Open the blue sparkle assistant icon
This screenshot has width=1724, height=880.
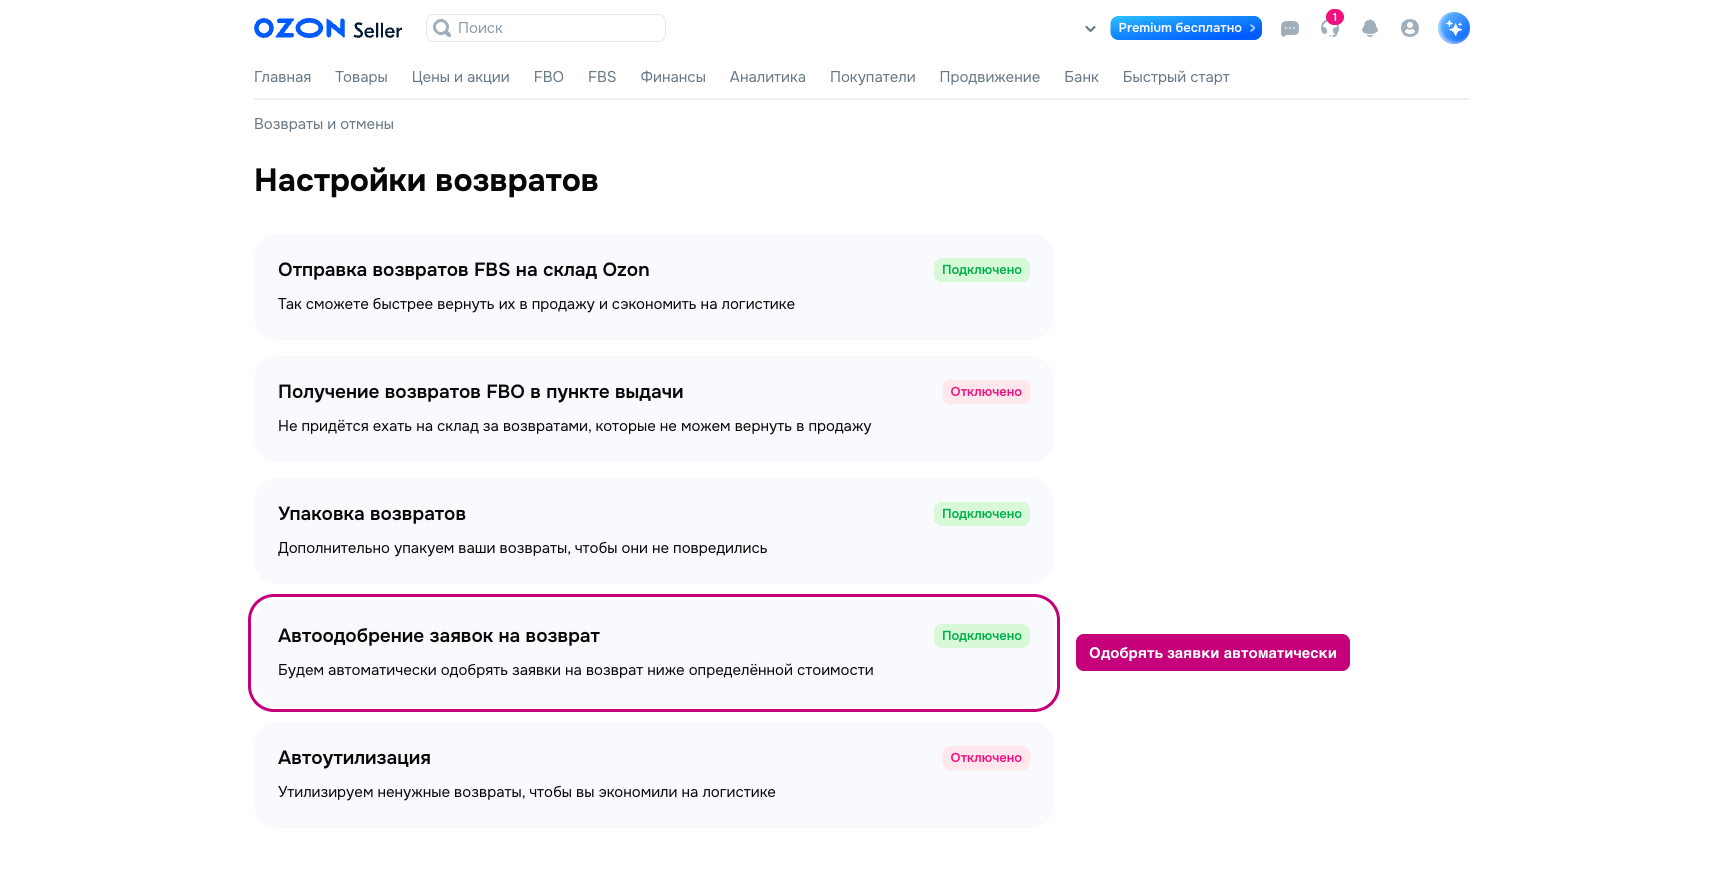point(1454,28)
